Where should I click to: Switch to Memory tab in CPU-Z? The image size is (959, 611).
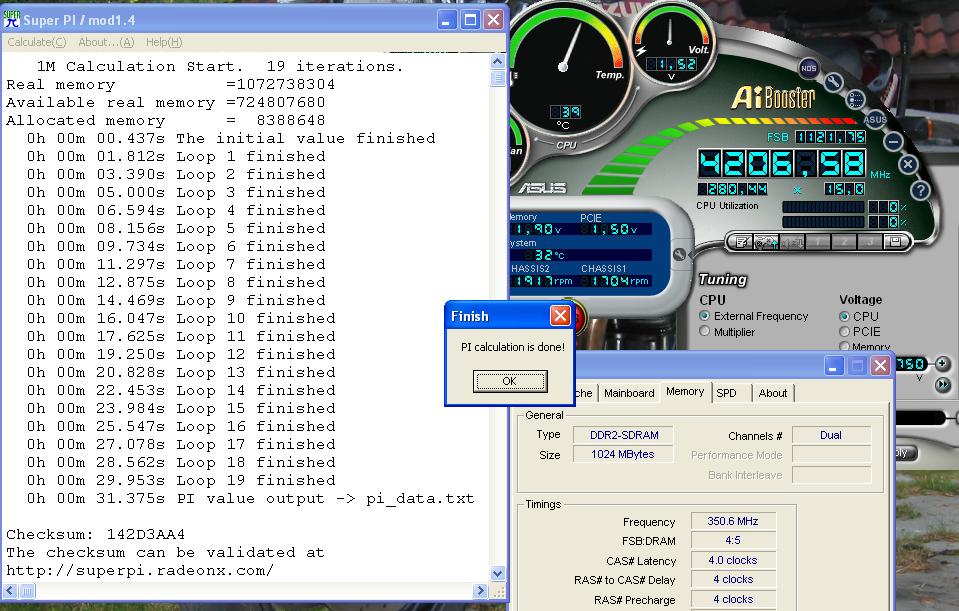[x=685, y=391]
